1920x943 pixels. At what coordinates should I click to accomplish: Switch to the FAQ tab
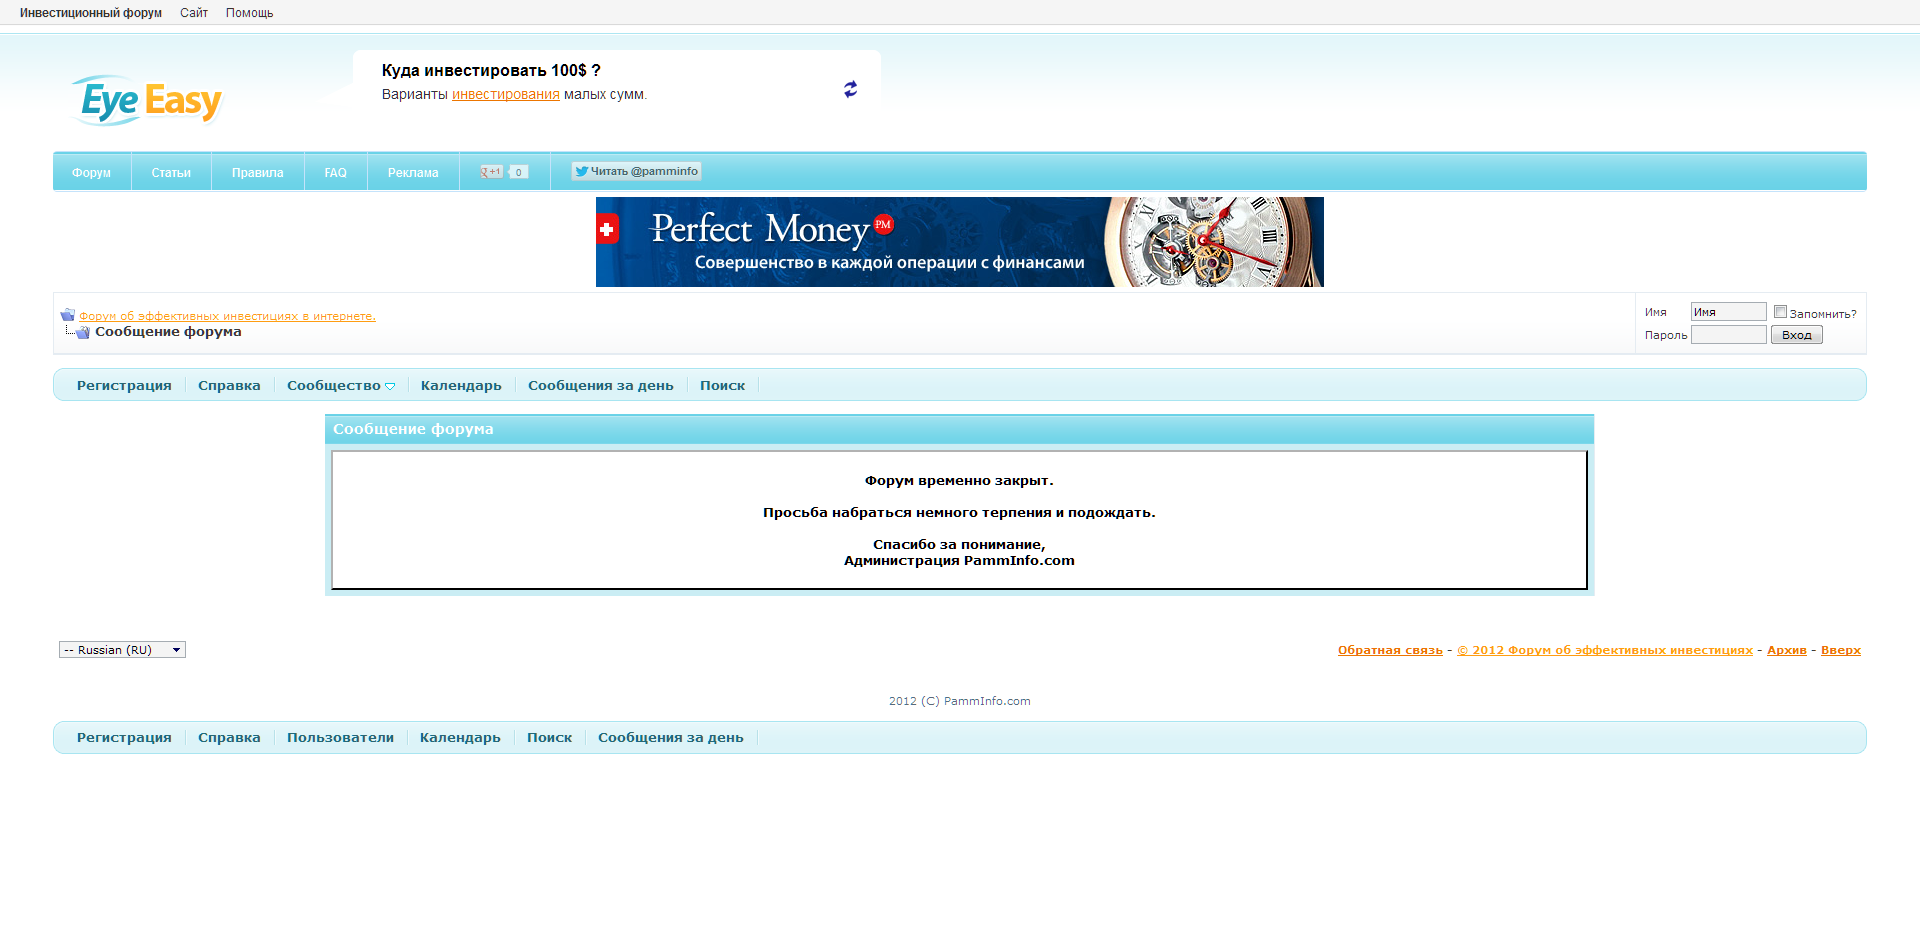click(334, 171)
